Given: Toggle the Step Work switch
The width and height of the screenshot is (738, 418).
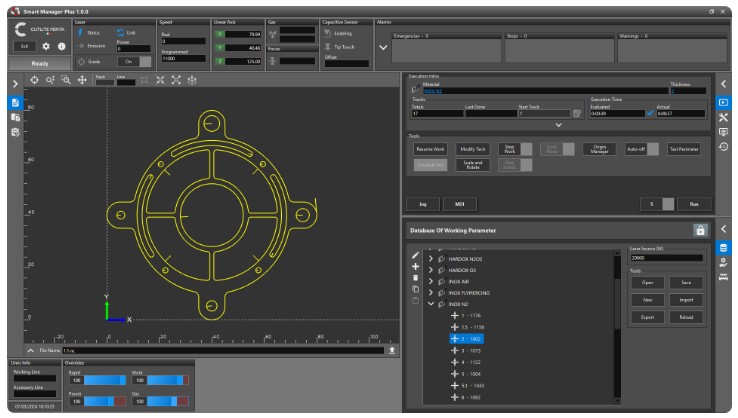Looking at the screenshot, I should tap(515, 149).
